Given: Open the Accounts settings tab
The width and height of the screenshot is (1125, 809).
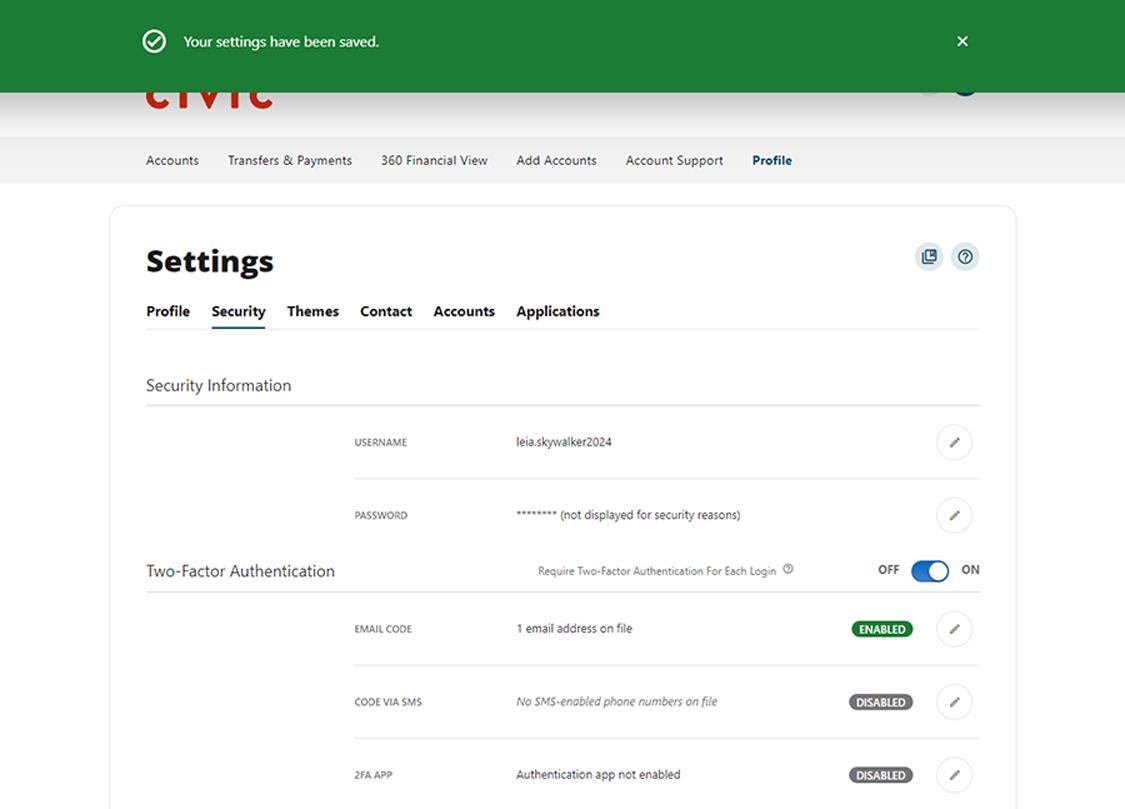Looking at the screenshot, I should click(464, 311).
